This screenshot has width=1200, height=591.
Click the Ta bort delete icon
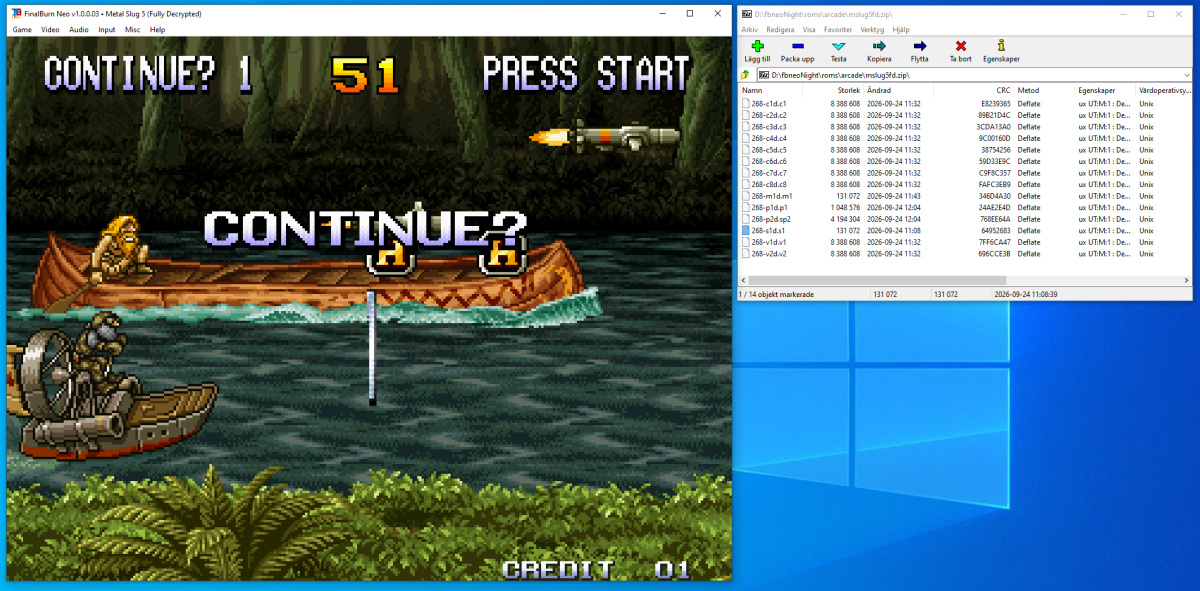pos(961,46)
